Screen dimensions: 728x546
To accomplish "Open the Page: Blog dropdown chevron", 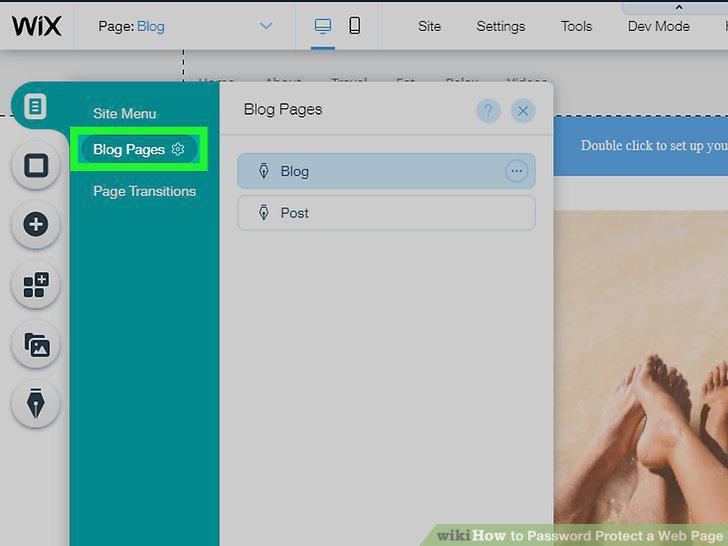I will click(266, 26).
